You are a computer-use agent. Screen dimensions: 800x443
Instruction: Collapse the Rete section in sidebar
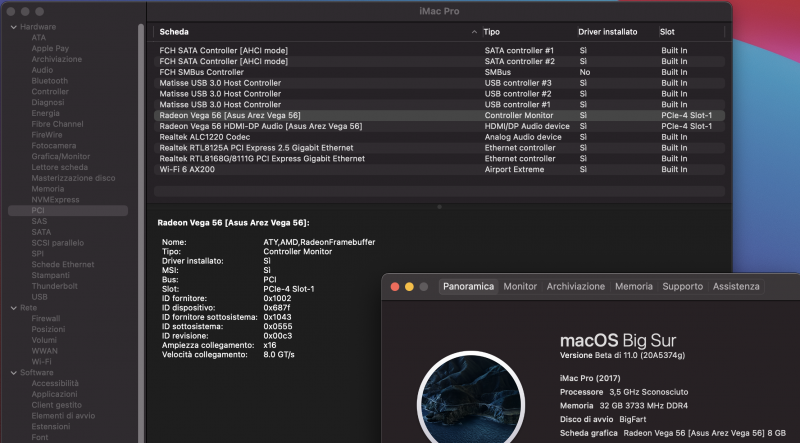pyautogui.click(x=14, y=308)
